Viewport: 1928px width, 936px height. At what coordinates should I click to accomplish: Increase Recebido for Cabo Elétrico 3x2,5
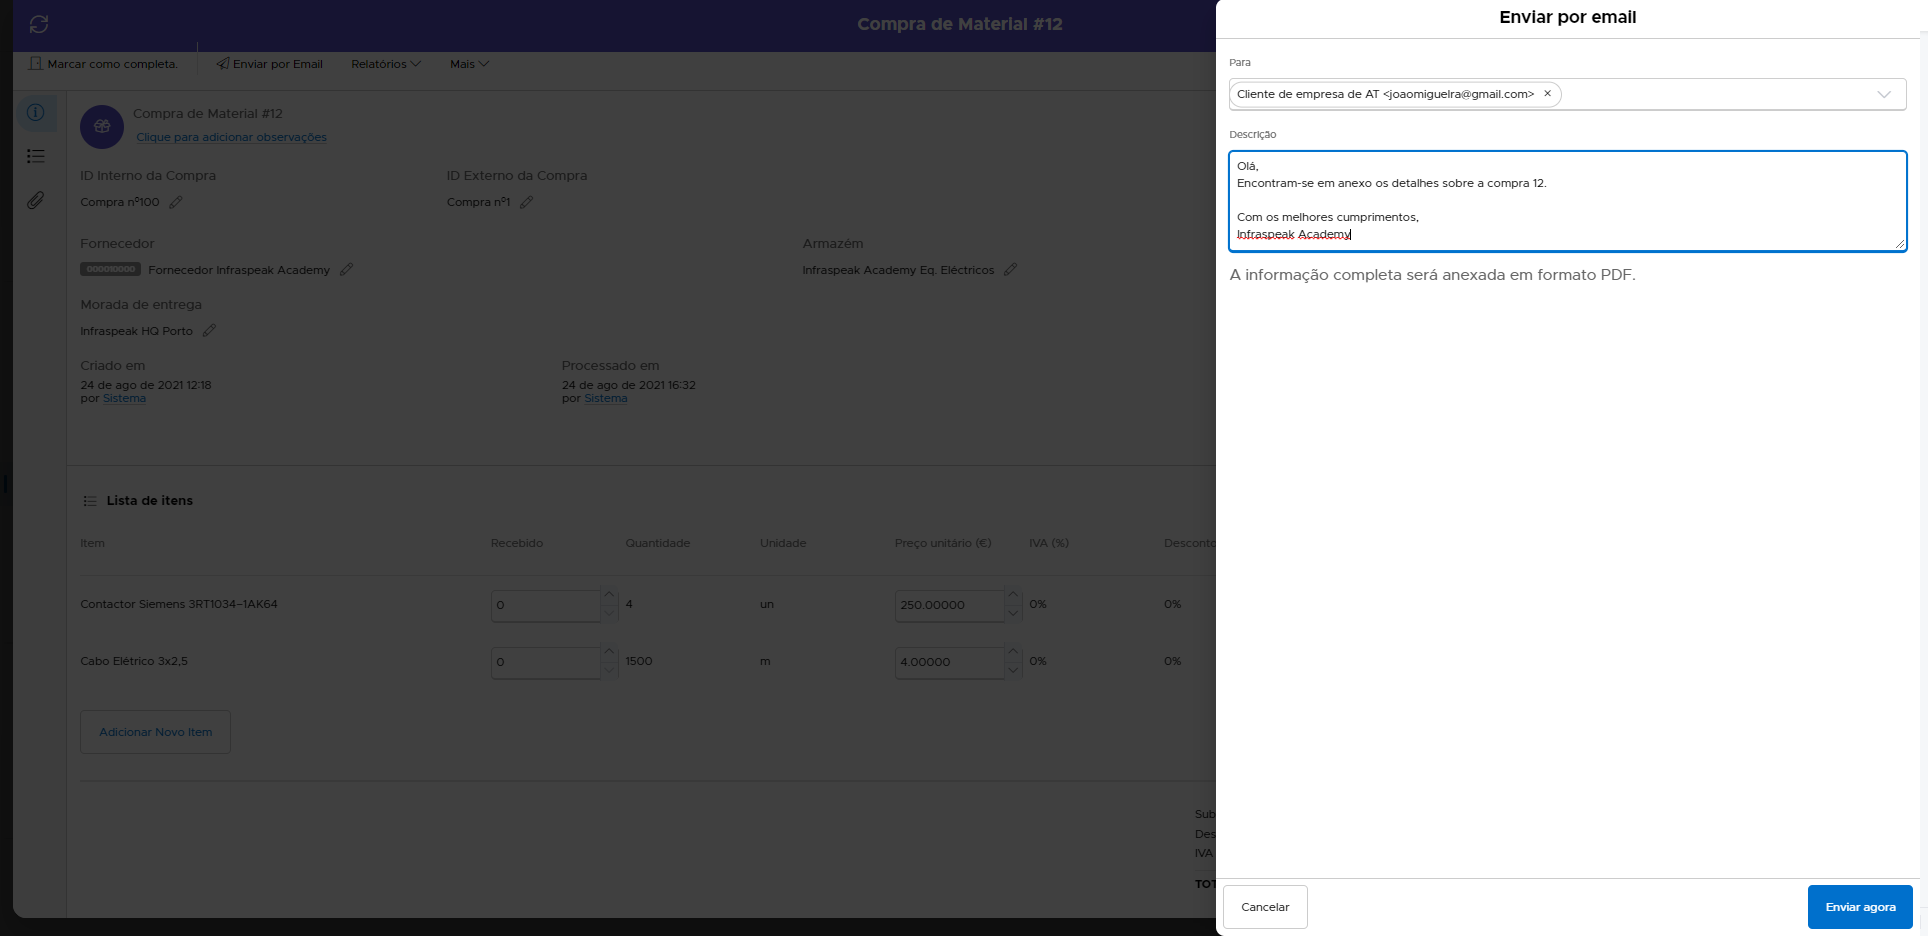pyautogui.click(x=609, y=653)
